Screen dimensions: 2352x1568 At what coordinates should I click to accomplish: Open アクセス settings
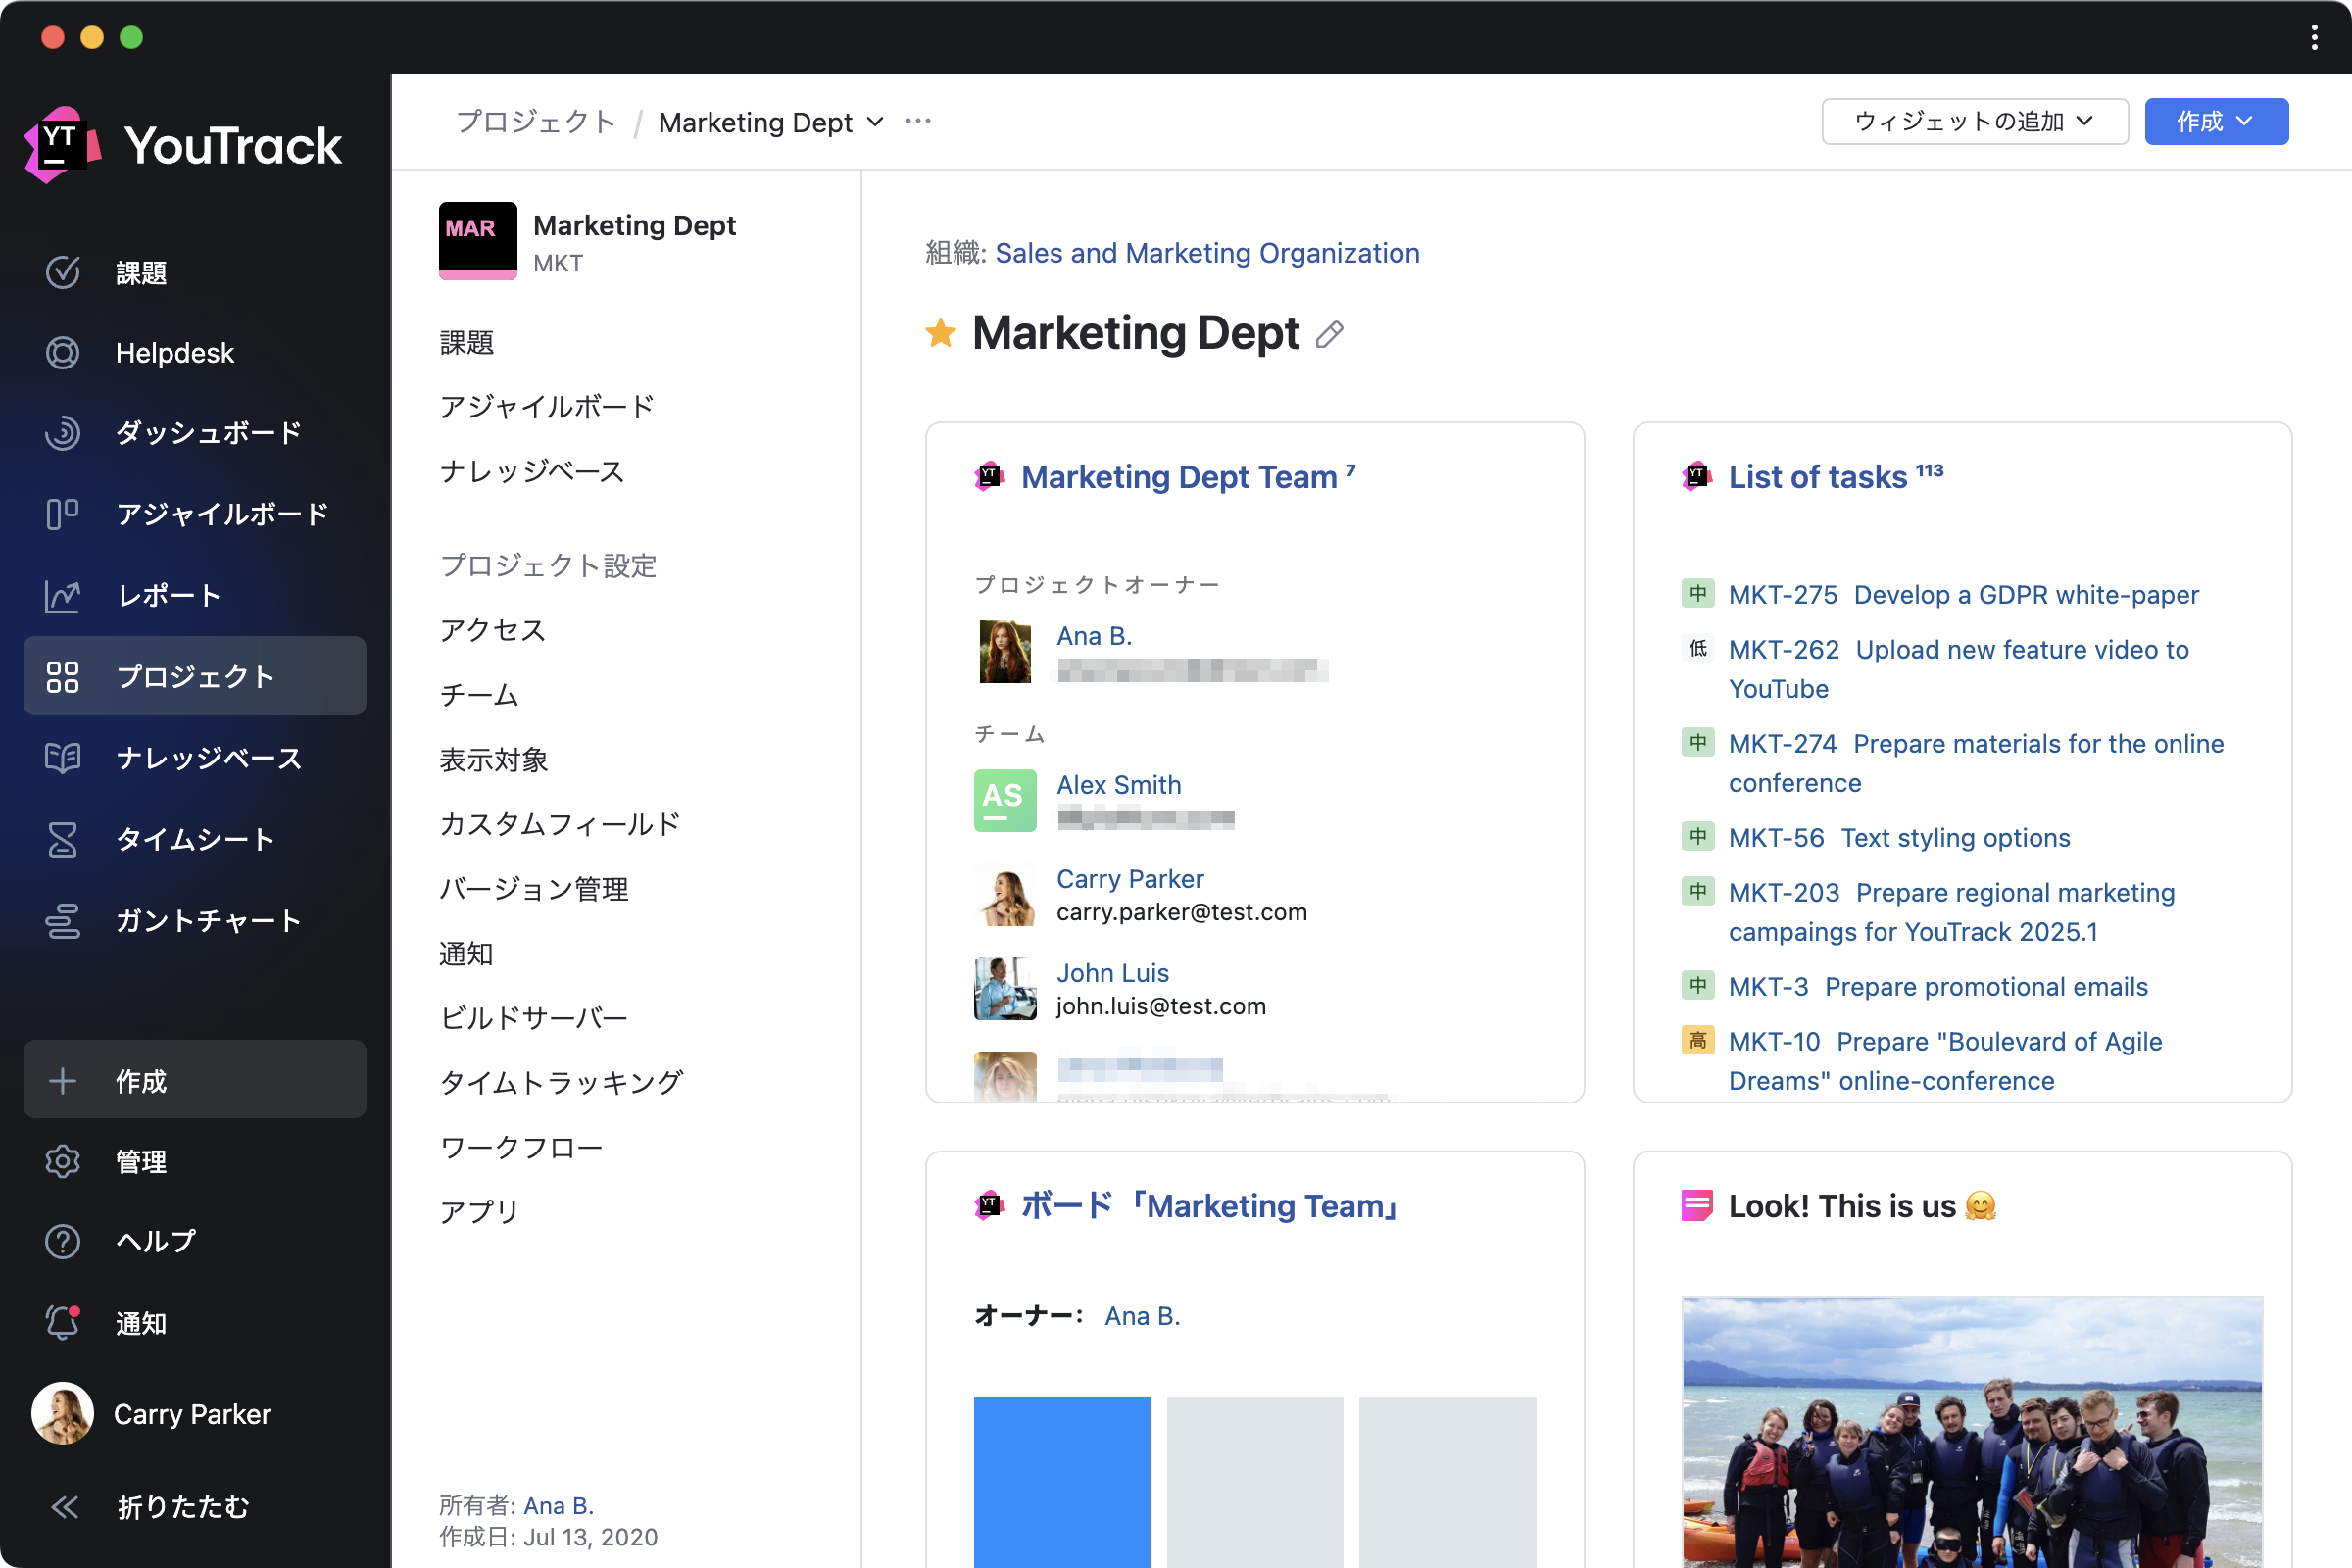tap(493, 629)
